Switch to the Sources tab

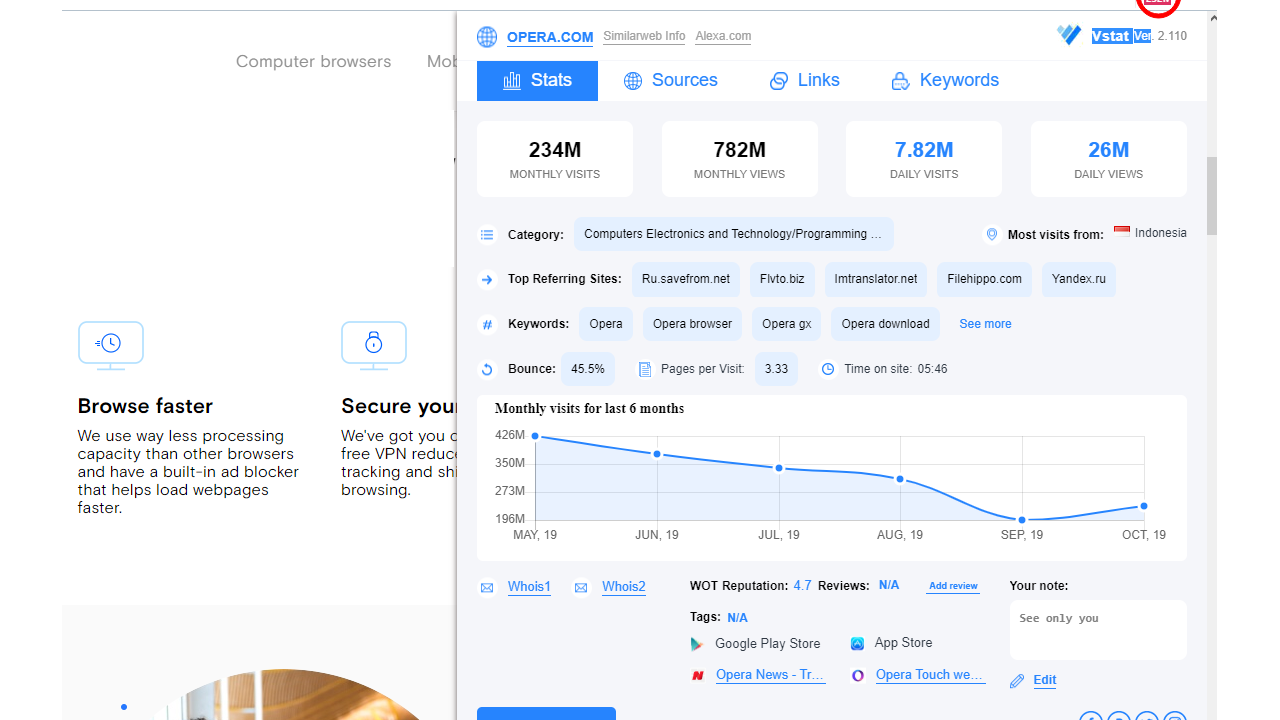click(670, 81)
